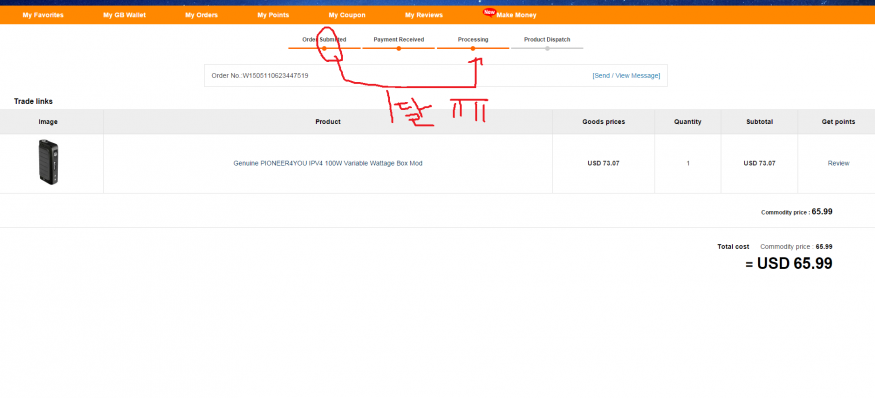
Task: Go to My Reviews
Action: [424, 15]
